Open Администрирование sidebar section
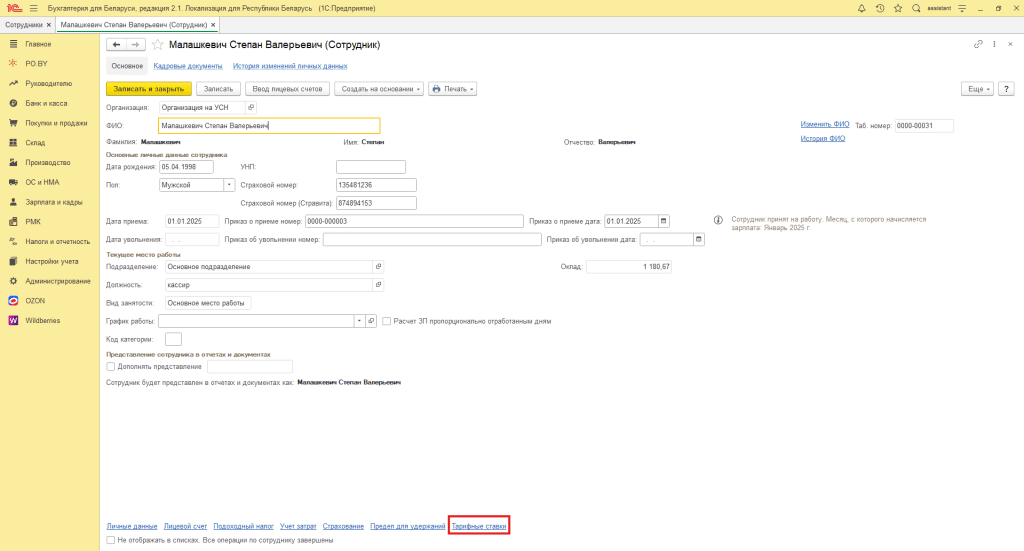 [x=57, y=281]
